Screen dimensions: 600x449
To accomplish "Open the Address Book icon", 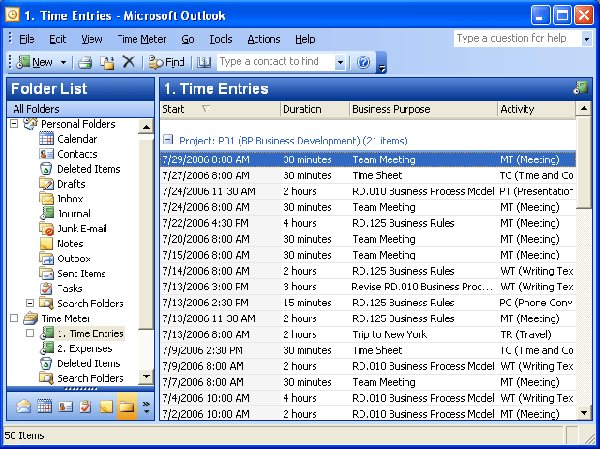I will 204,62.
